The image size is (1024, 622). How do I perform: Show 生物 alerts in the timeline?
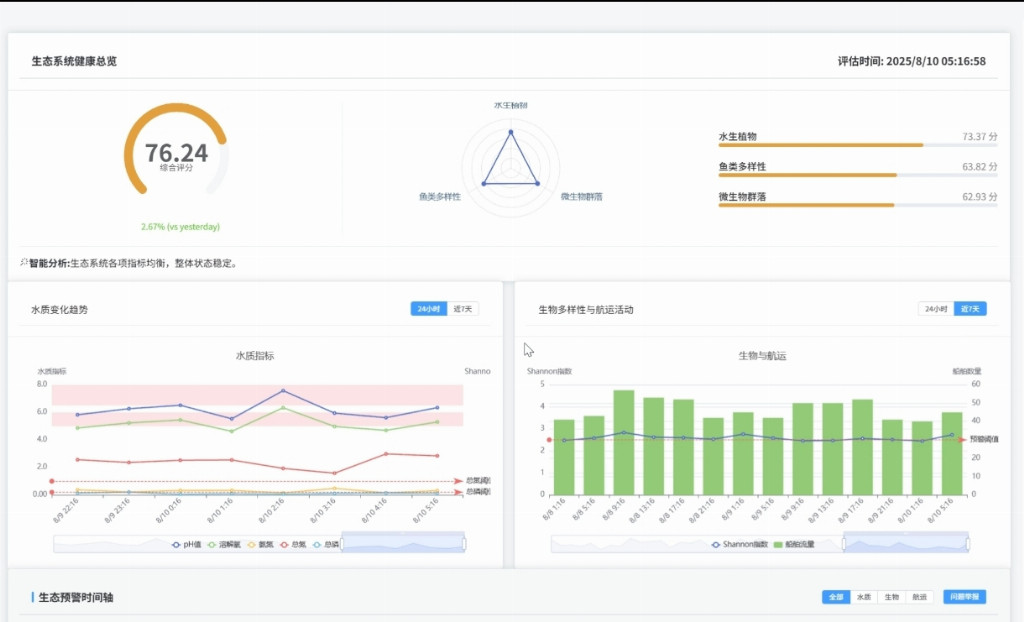(x=891, y=597)
